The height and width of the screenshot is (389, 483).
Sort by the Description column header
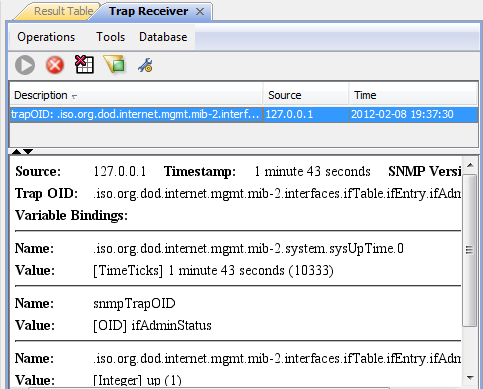pos(136,95)
